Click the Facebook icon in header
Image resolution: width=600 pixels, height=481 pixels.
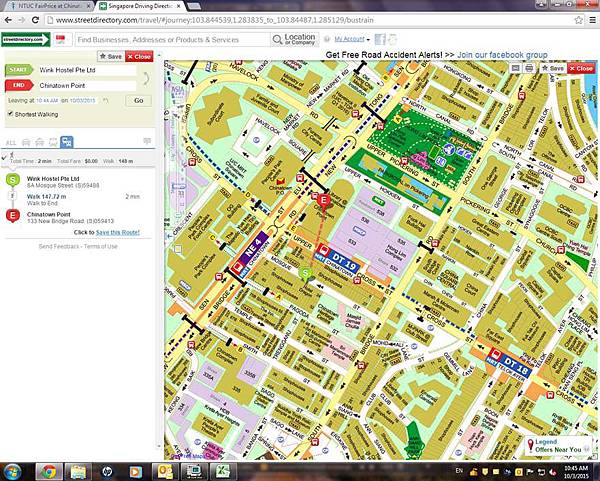coord(380,39)
